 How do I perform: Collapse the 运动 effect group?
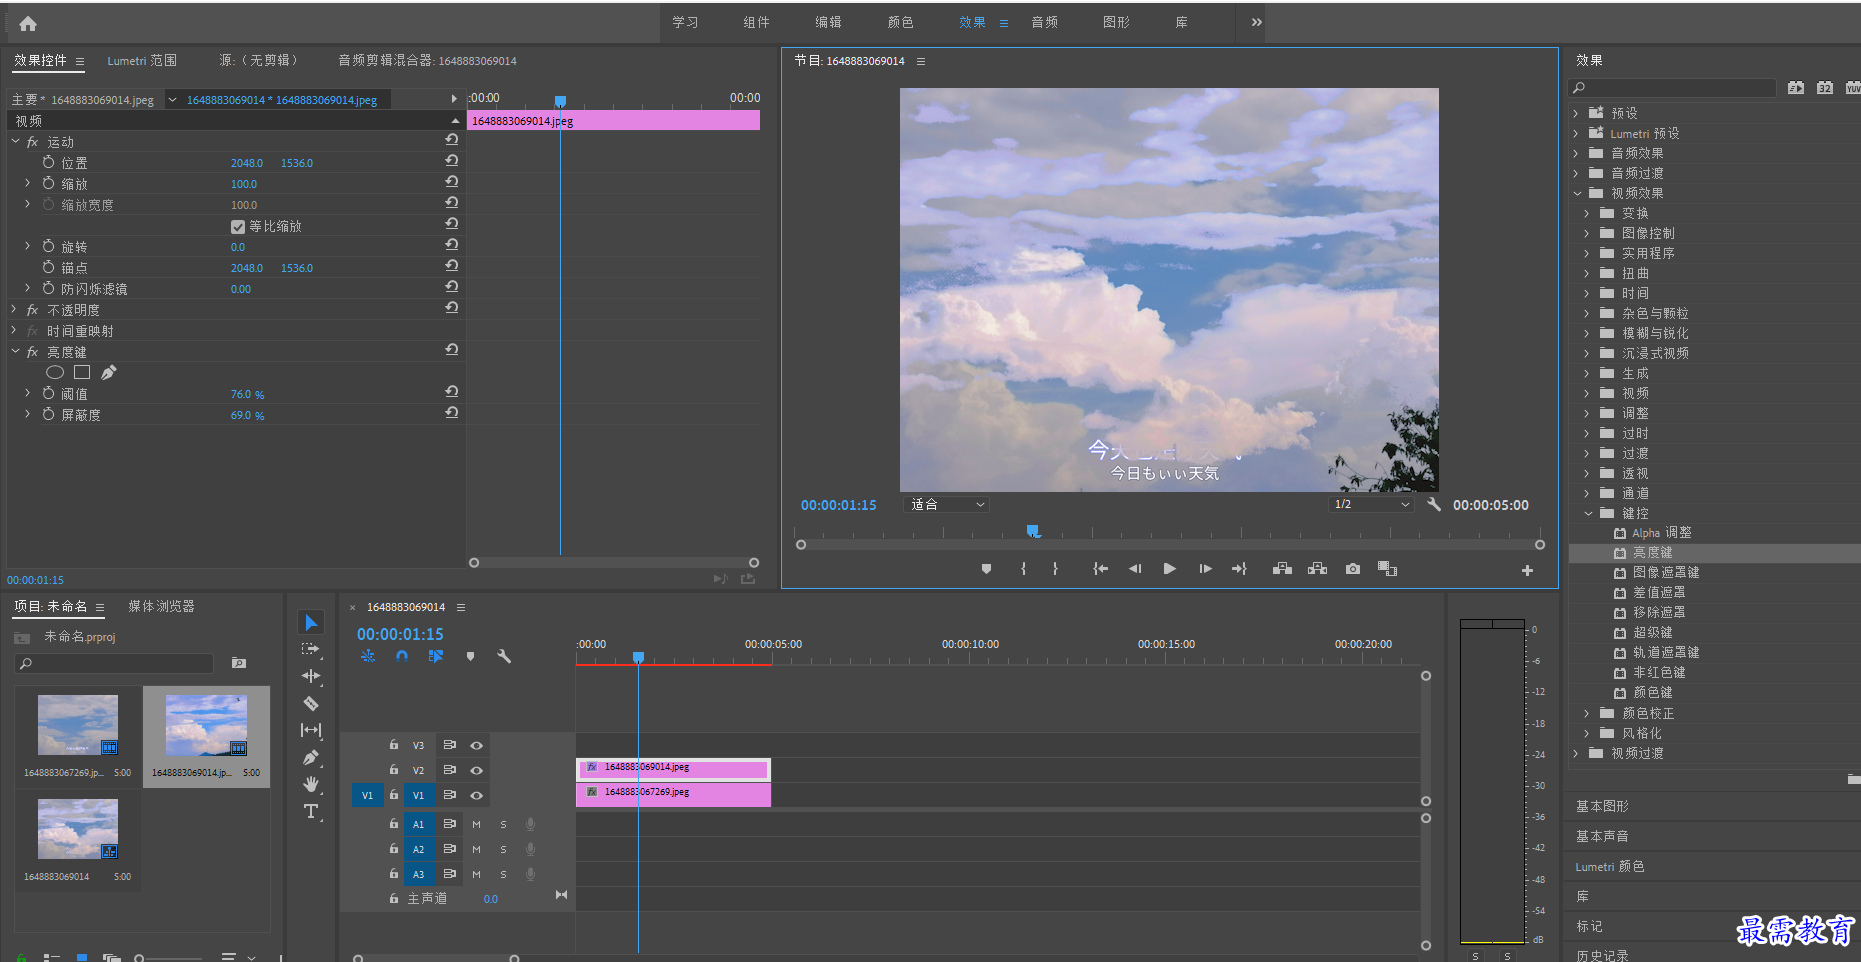pyautogui.click(x=15, y=142)
